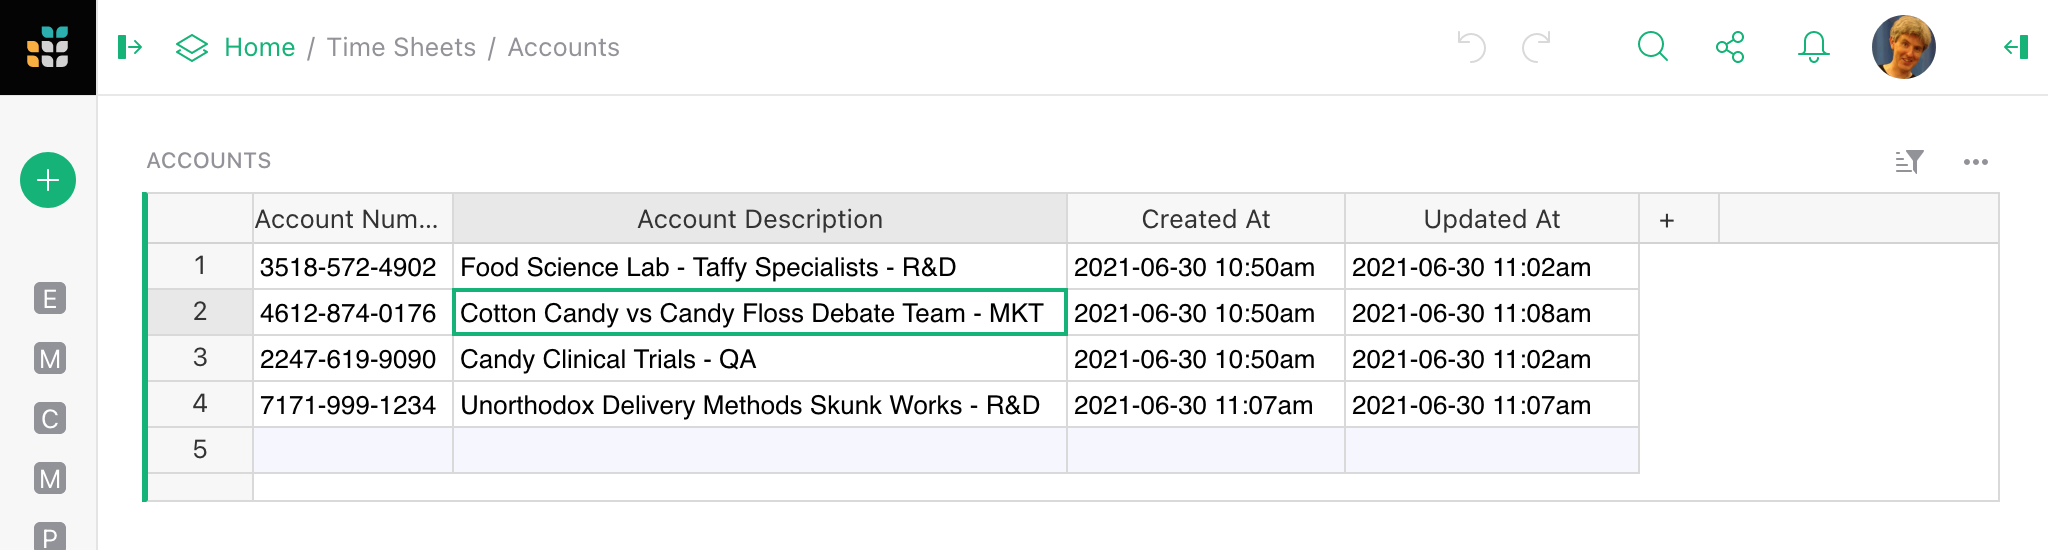The width and height of the screenshot is (2048, 550).
Task: Click the document layers icon
Action: pos(191,47)
